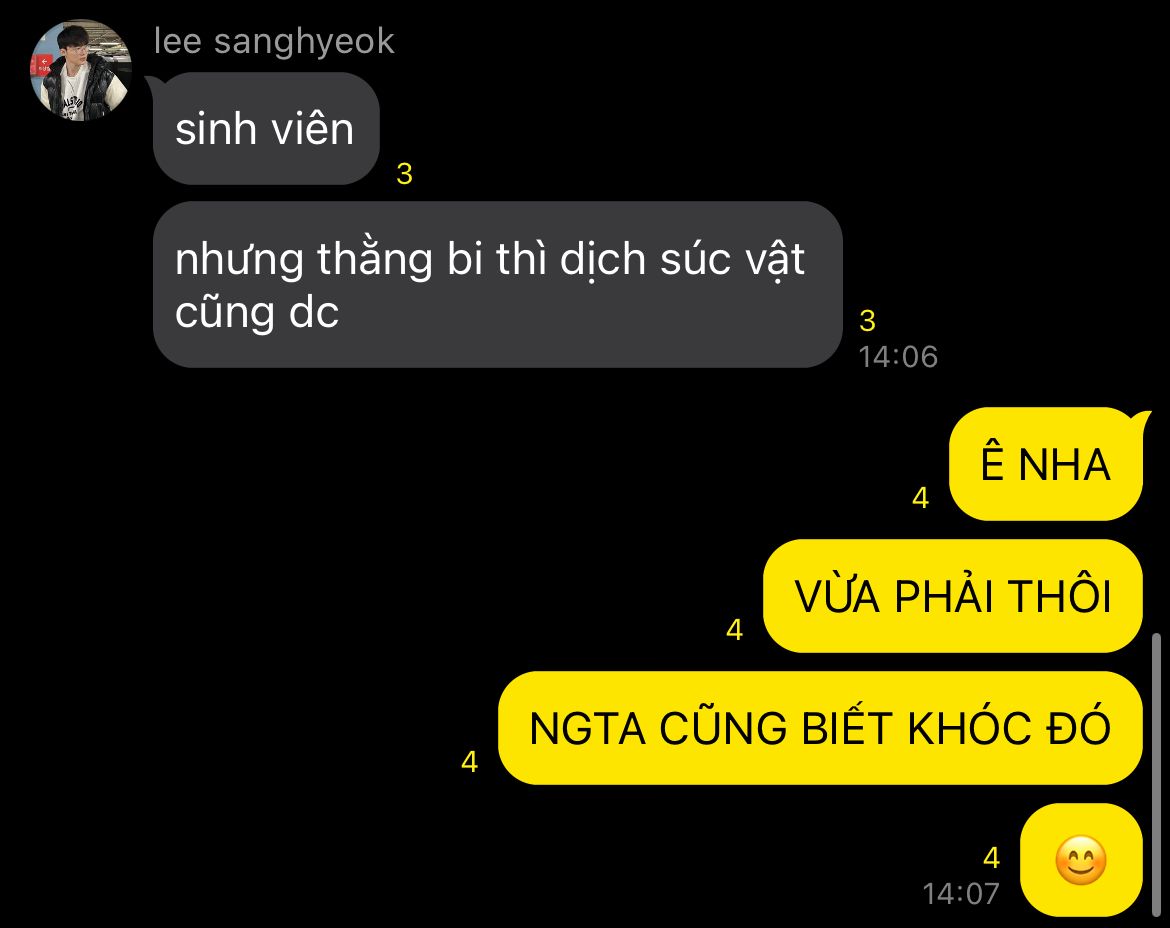Click unread count 4 beside "NGTA CŨNG BIẾT KHÓC ĐÓ"

[469, 762]
